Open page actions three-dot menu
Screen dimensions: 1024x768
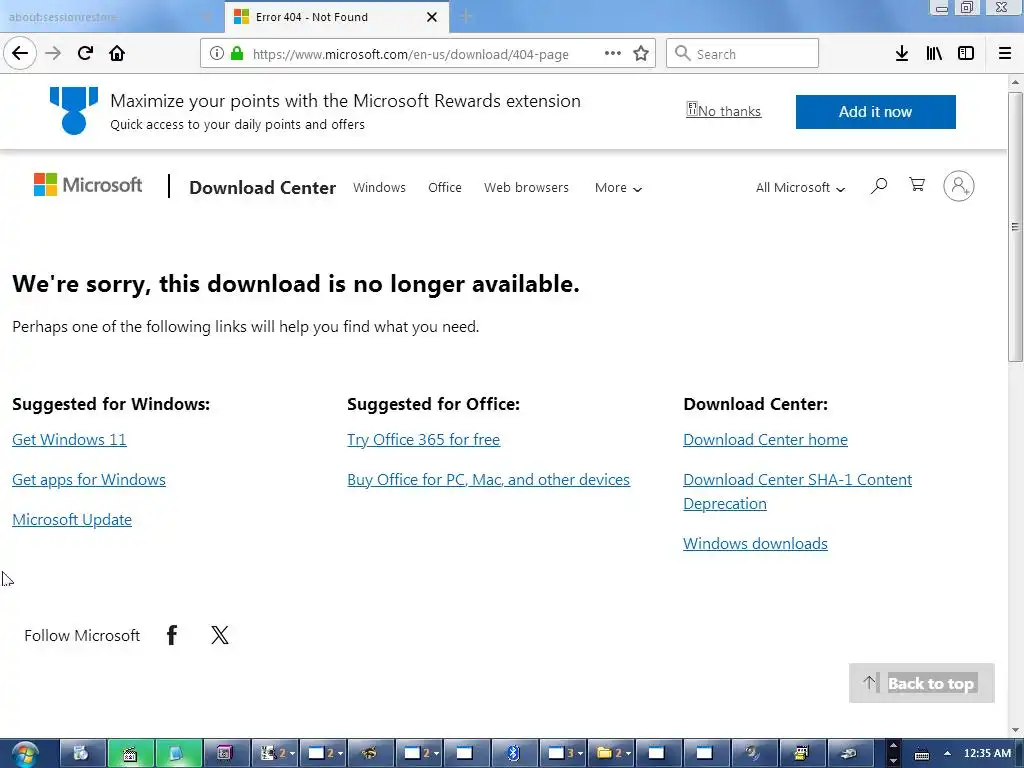point(613,54)
